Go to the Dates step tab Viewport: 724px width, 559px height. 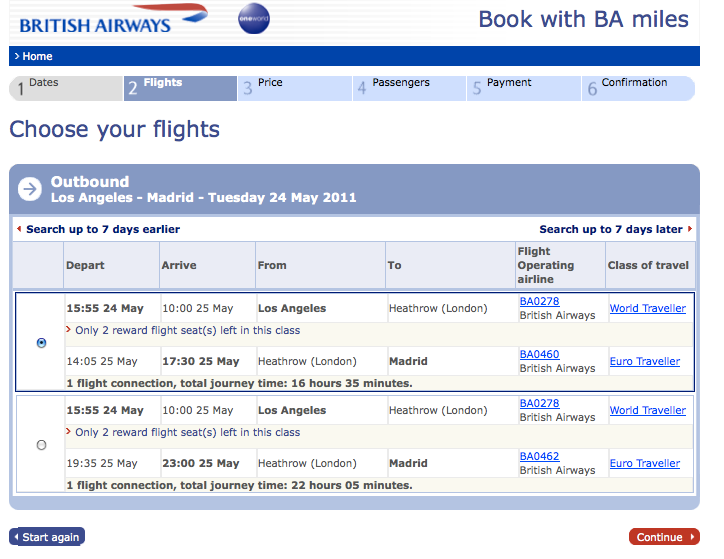[66, 88]
